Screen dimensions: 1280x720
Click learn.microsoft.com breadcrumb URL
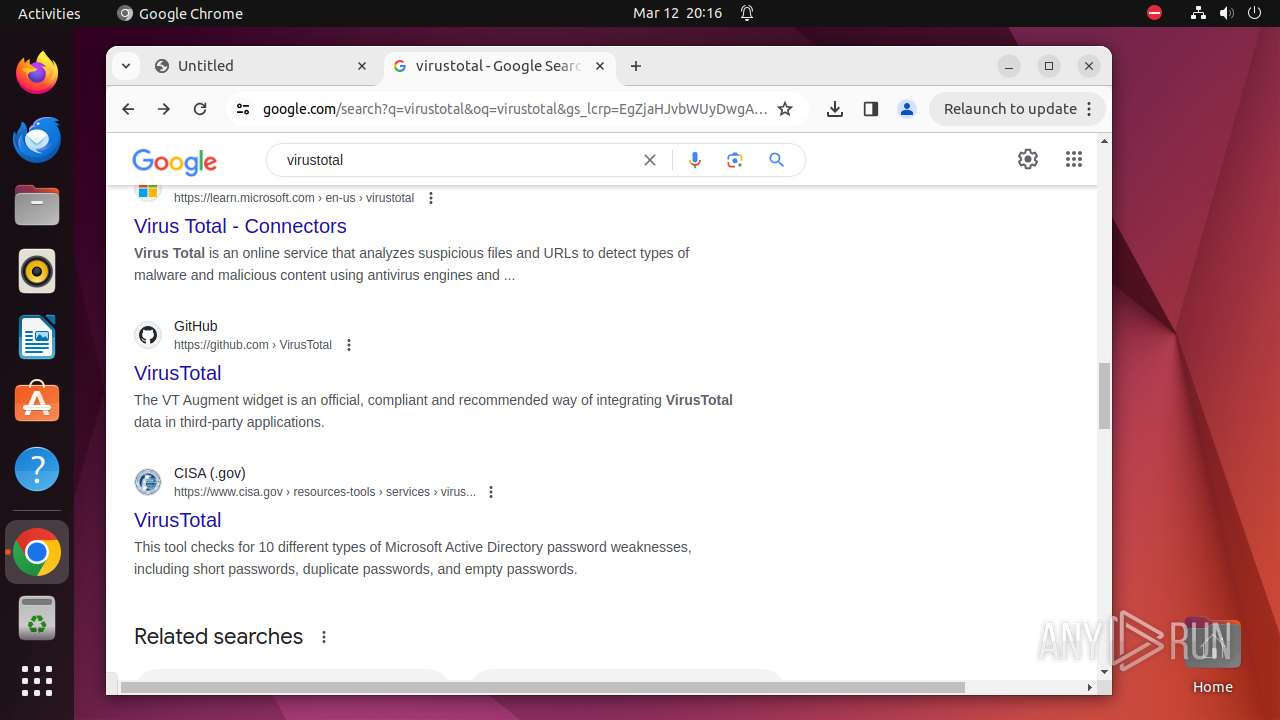[294, 198]
